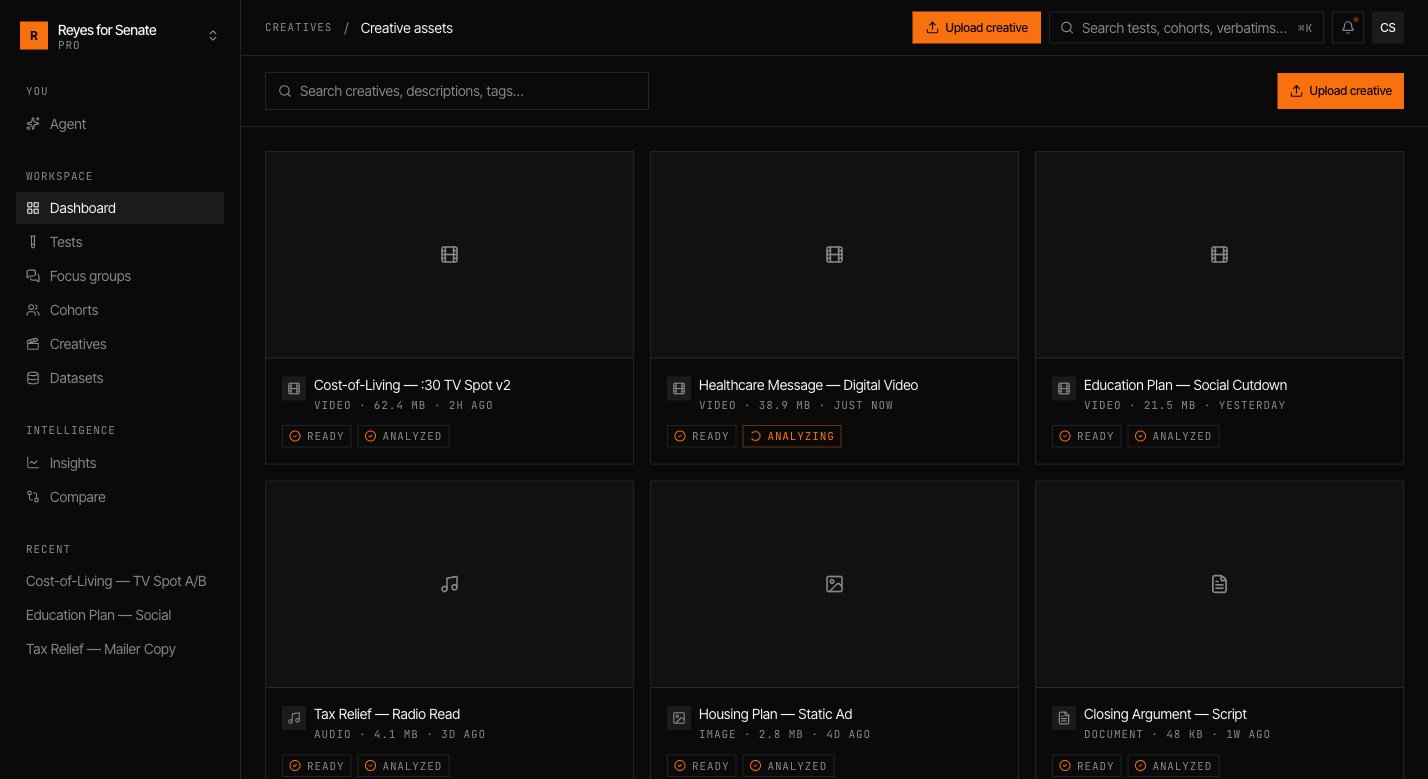
Task: Click film icon beside Healthcare Message title
Action: (679, 389)
